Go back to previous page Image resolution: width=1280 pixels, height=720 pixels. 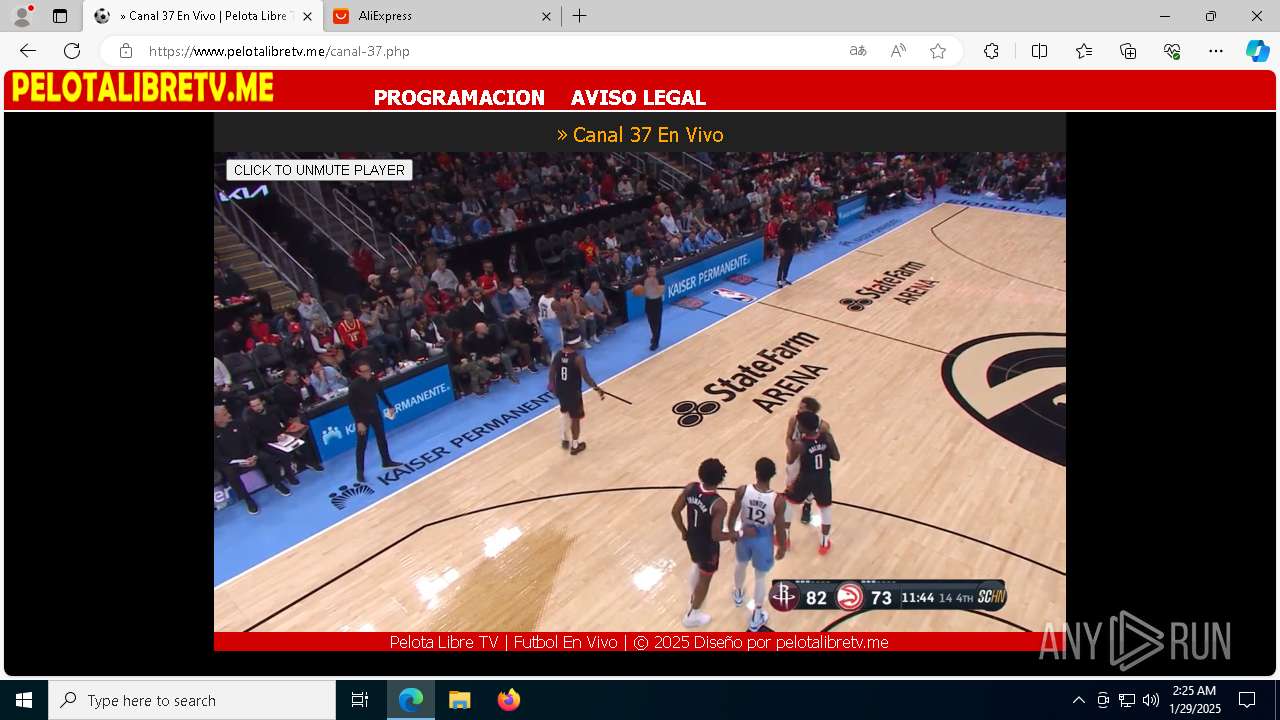click(28, 51)
